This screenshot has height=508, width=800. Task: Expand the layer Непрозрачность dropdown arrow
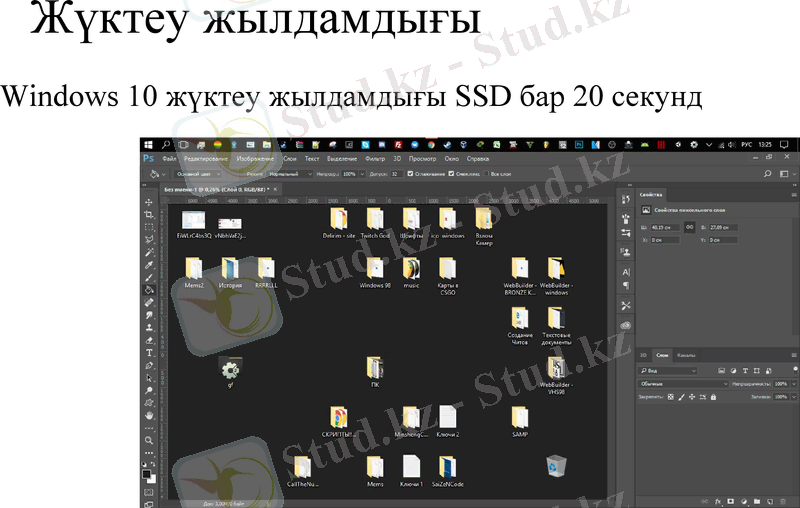pyautogui.click(x=793, y=384)
